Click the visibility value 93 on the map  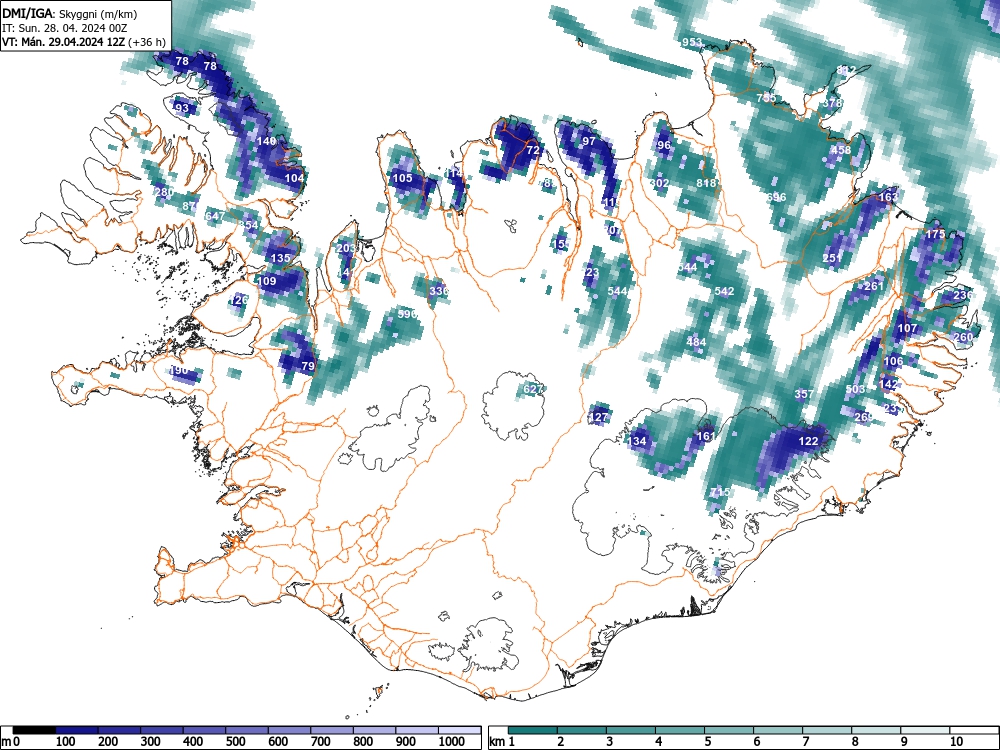[182, 108]
